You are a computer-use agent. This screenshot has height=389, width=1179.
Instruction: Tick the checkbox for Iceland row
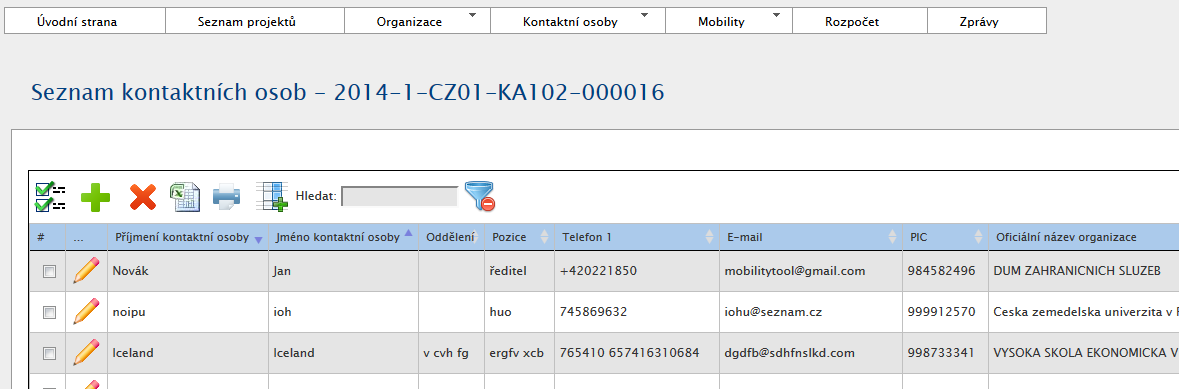point(49,353)
